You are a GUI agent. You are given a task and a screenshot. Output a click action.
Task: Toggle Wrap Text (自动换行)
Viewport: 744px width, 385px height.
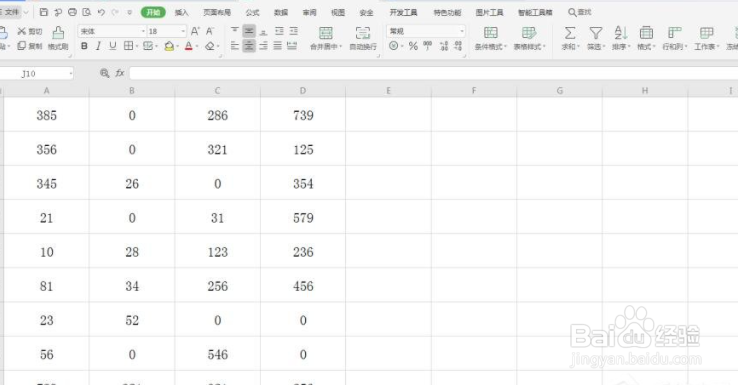point(363,38)
